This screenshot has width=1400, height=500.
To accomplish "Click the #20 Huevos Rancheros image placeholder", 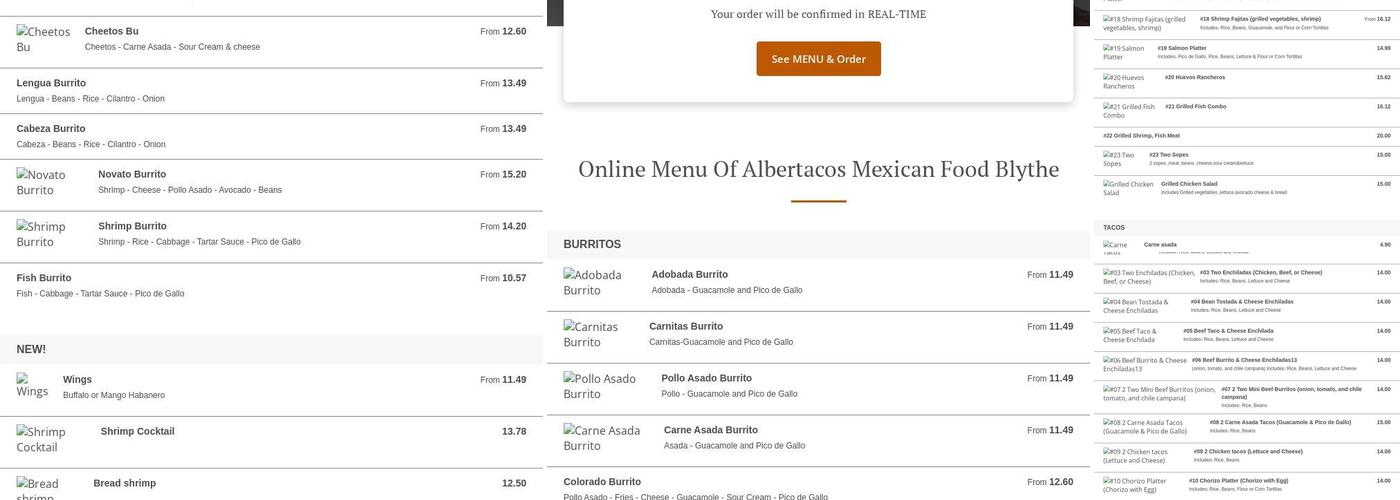I will point(1129,81).
